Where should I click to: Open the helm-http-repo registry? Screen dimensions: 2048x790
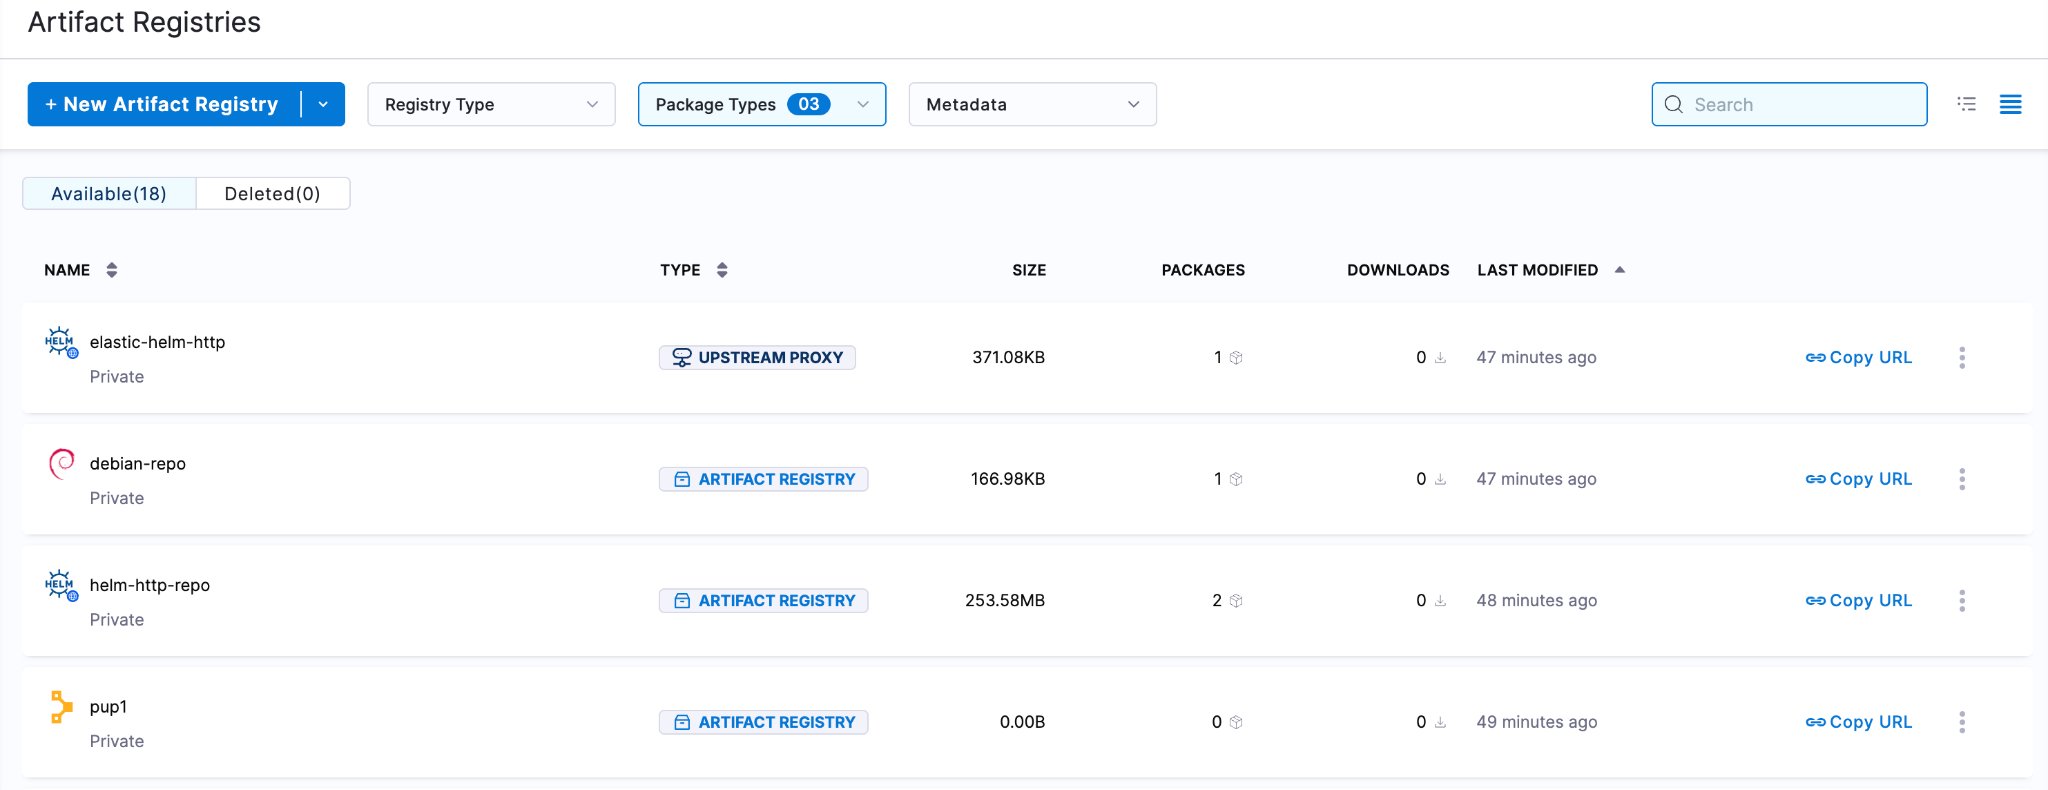(150, 585)
